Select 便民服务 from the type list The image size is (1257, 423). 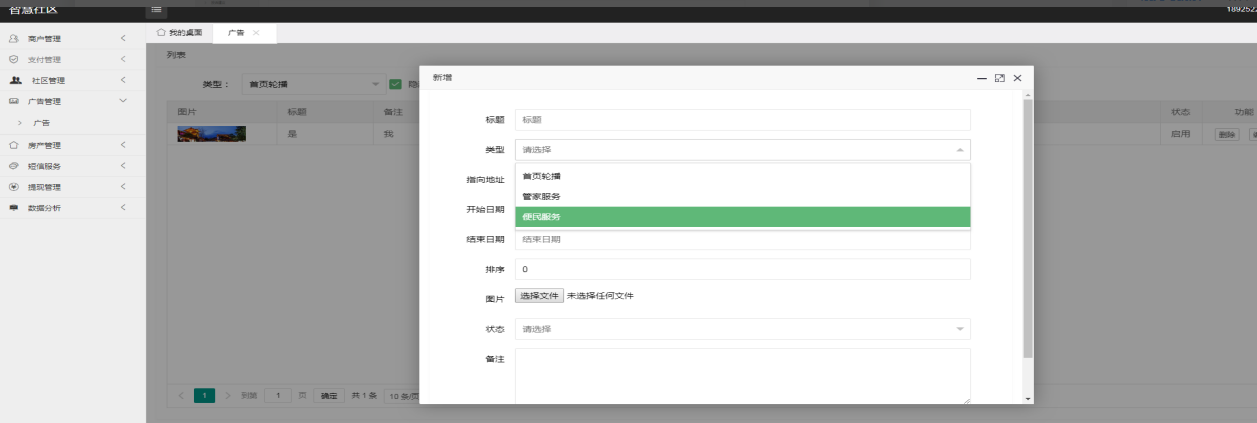click(742, 217)
